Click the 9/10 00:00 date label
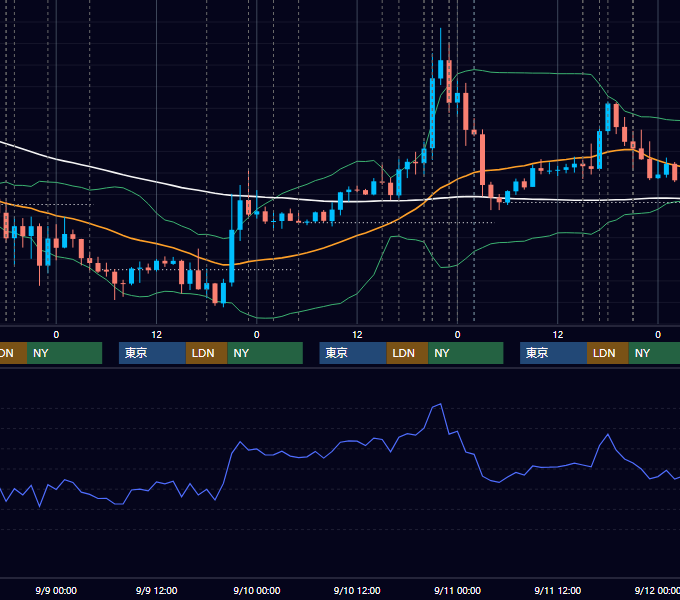The width and height of the screenshot is (680, 600). [x=257, y=590]
